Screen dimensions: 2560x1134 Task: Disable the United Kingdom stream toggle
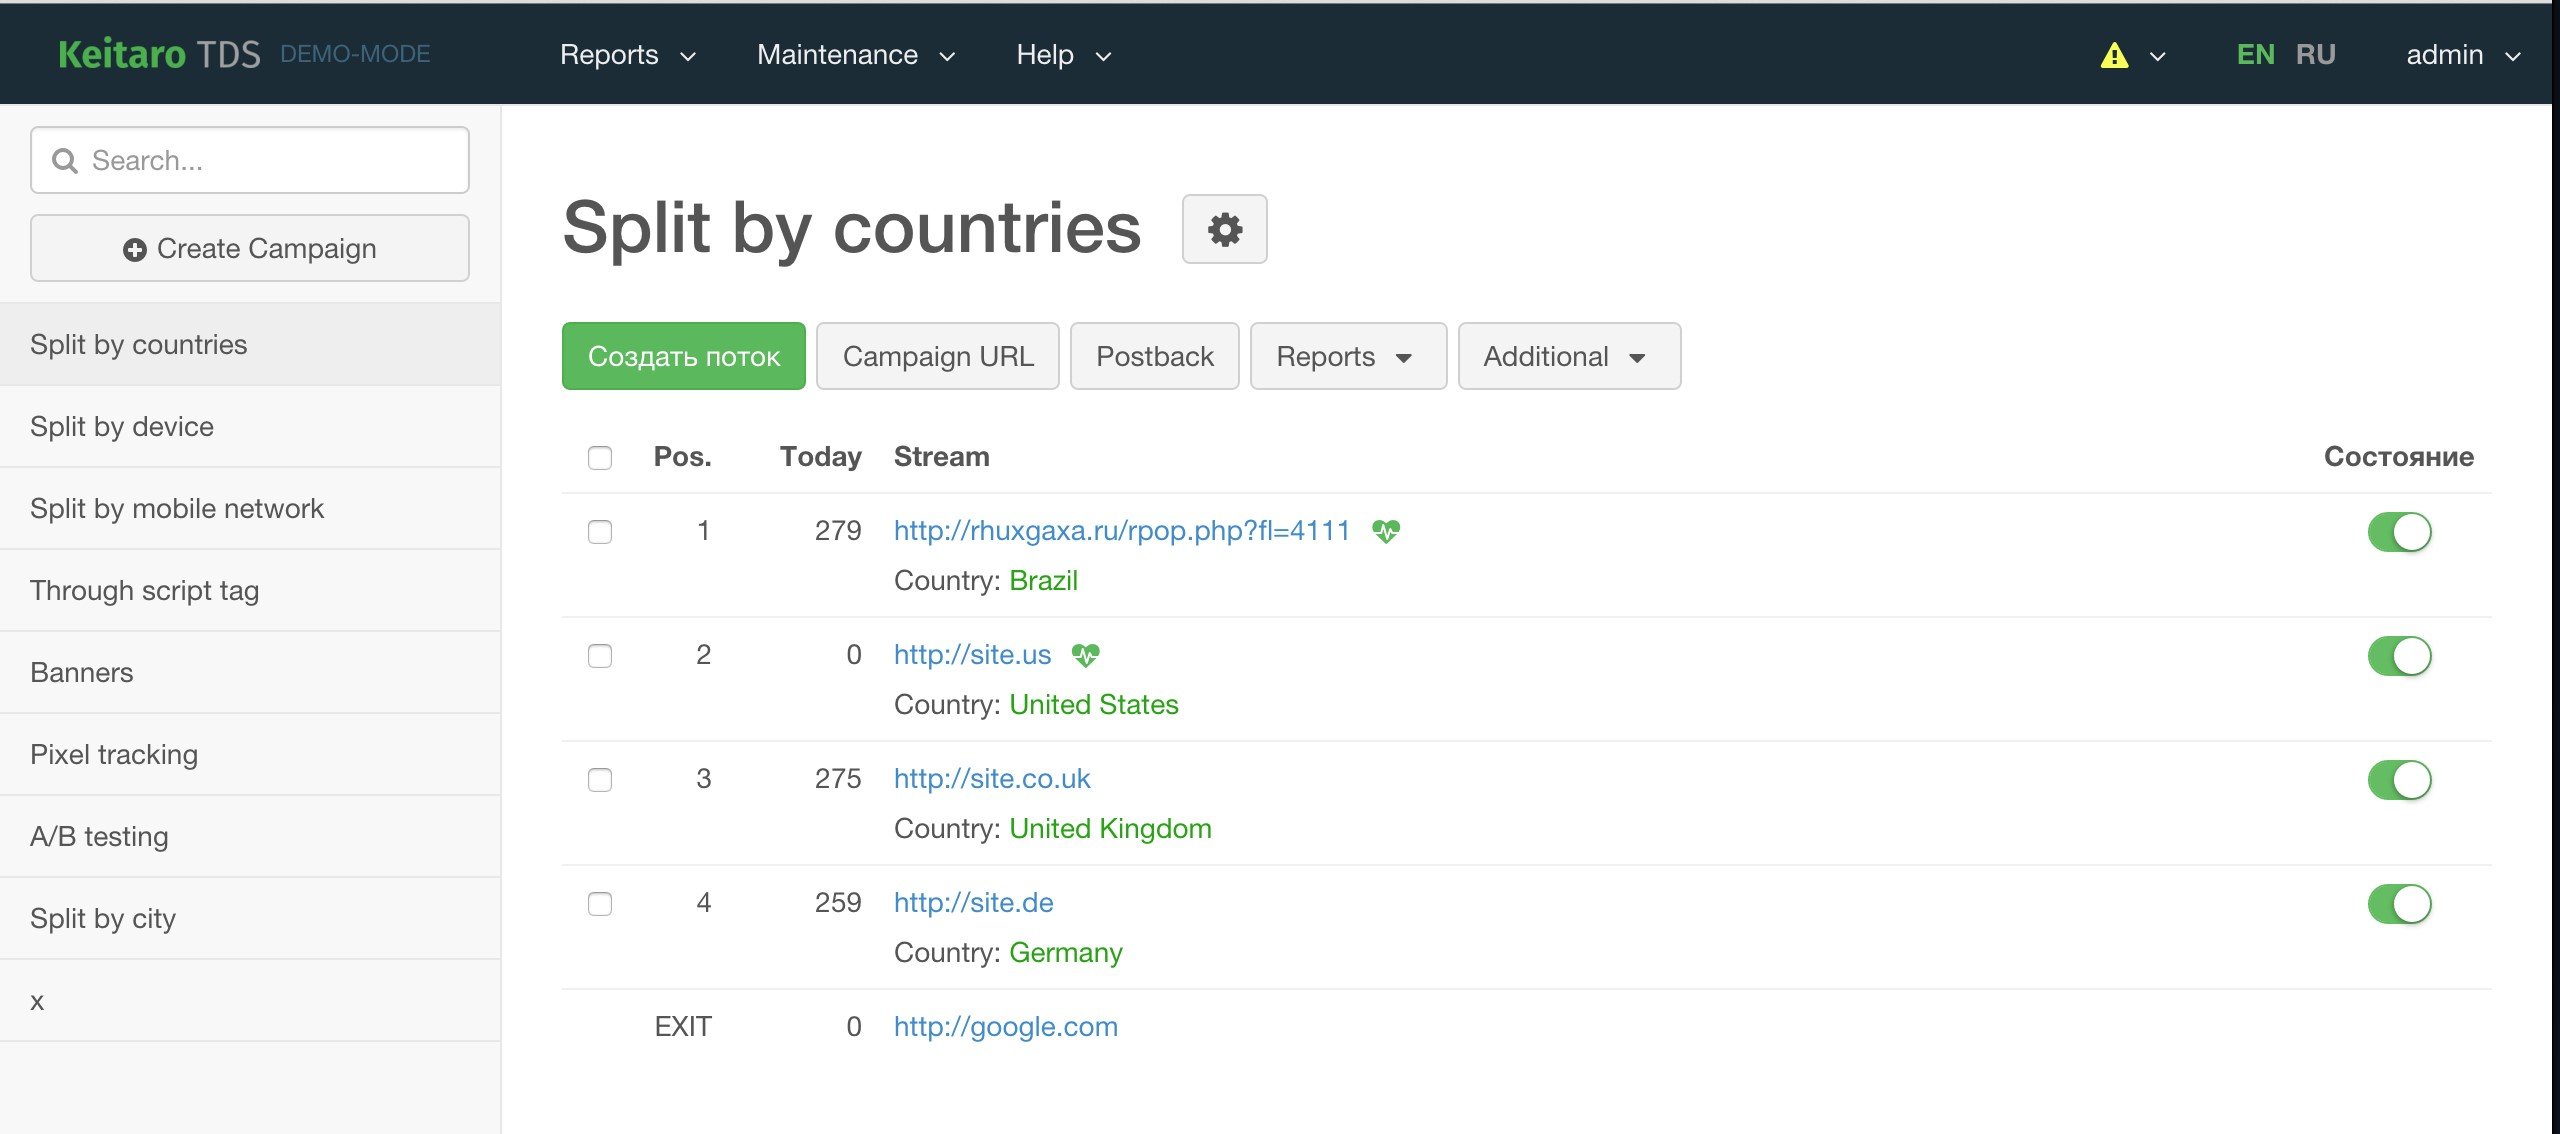coord(2399,780)
